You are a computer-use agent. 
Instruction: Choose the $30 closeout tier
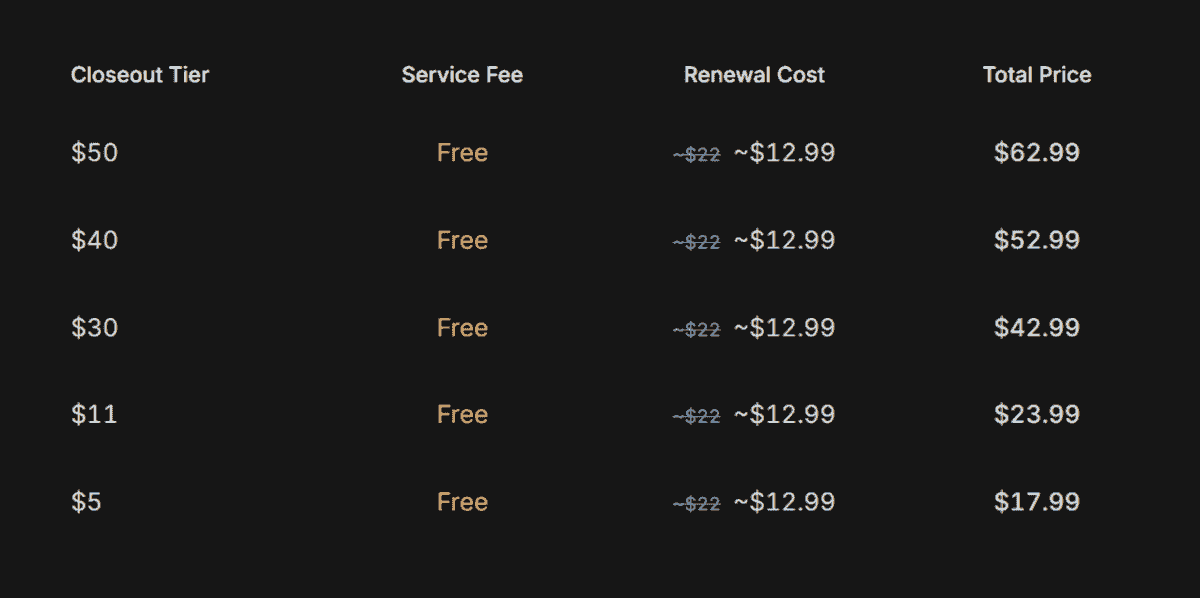[94, 327]
